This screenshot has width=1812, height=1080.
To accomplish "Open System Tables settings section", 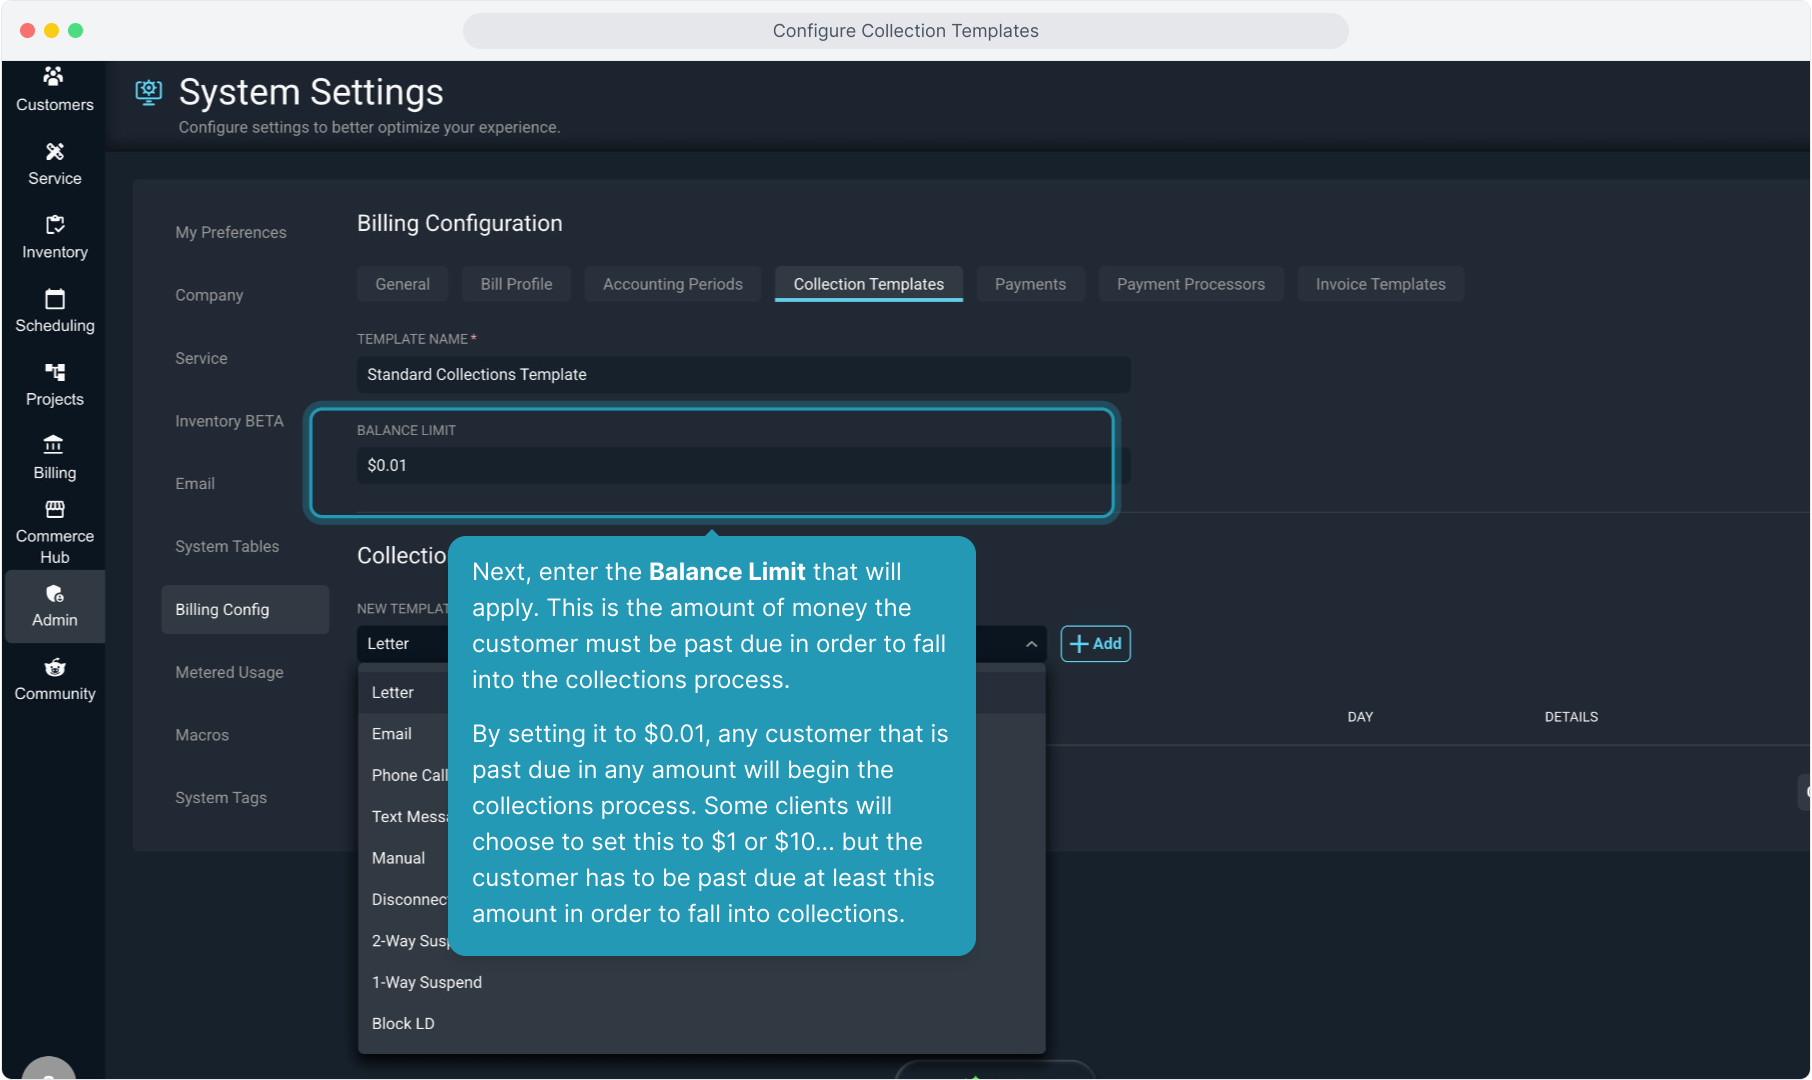I will click(227, 546).
